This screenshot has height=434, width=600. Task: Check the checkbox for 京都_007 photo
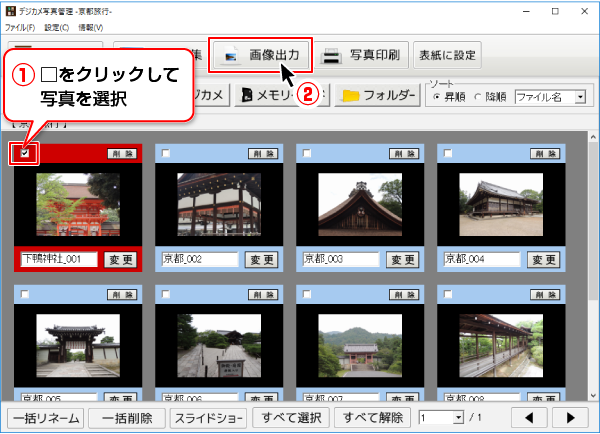tap(307, 294)
